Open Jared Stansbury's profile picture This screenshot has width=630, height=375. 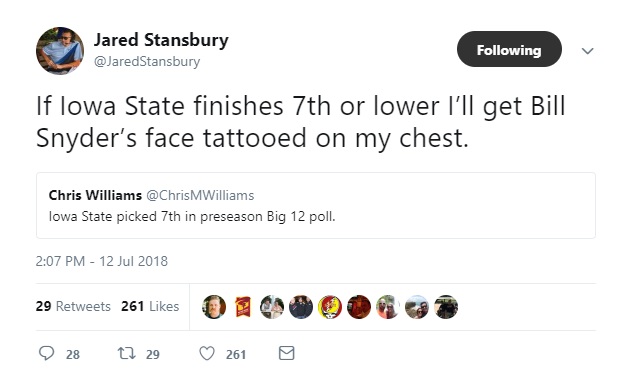click(x=60, y=51)
